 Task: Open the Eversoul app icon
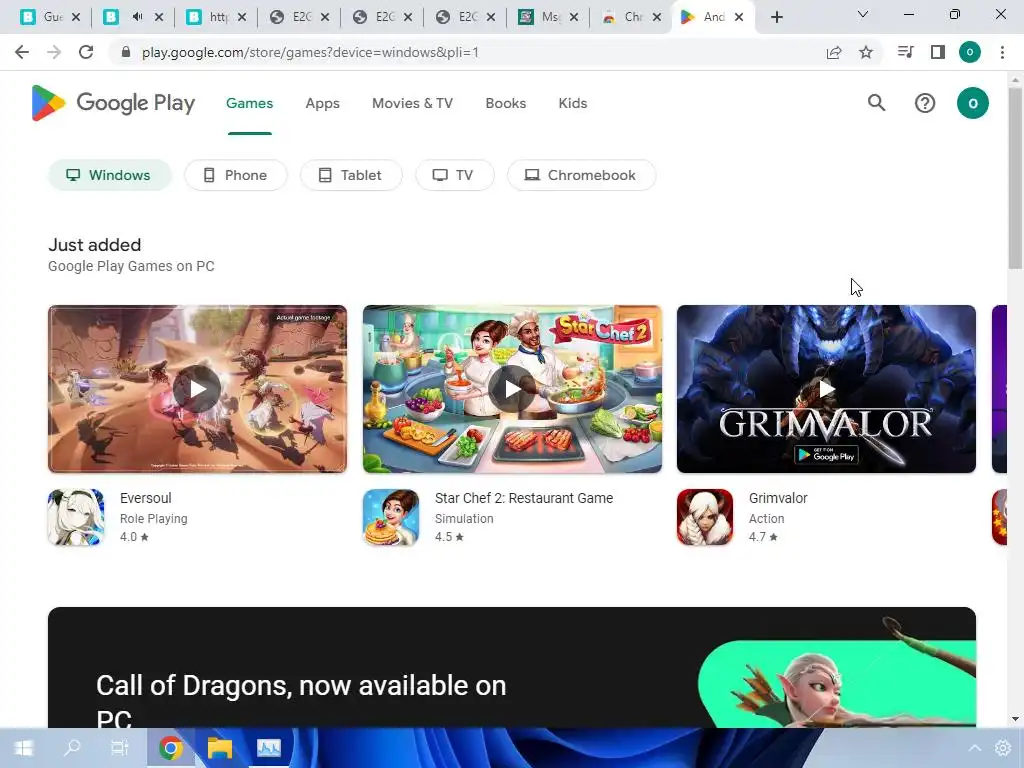pyautogui.click(x=76, y=517)
